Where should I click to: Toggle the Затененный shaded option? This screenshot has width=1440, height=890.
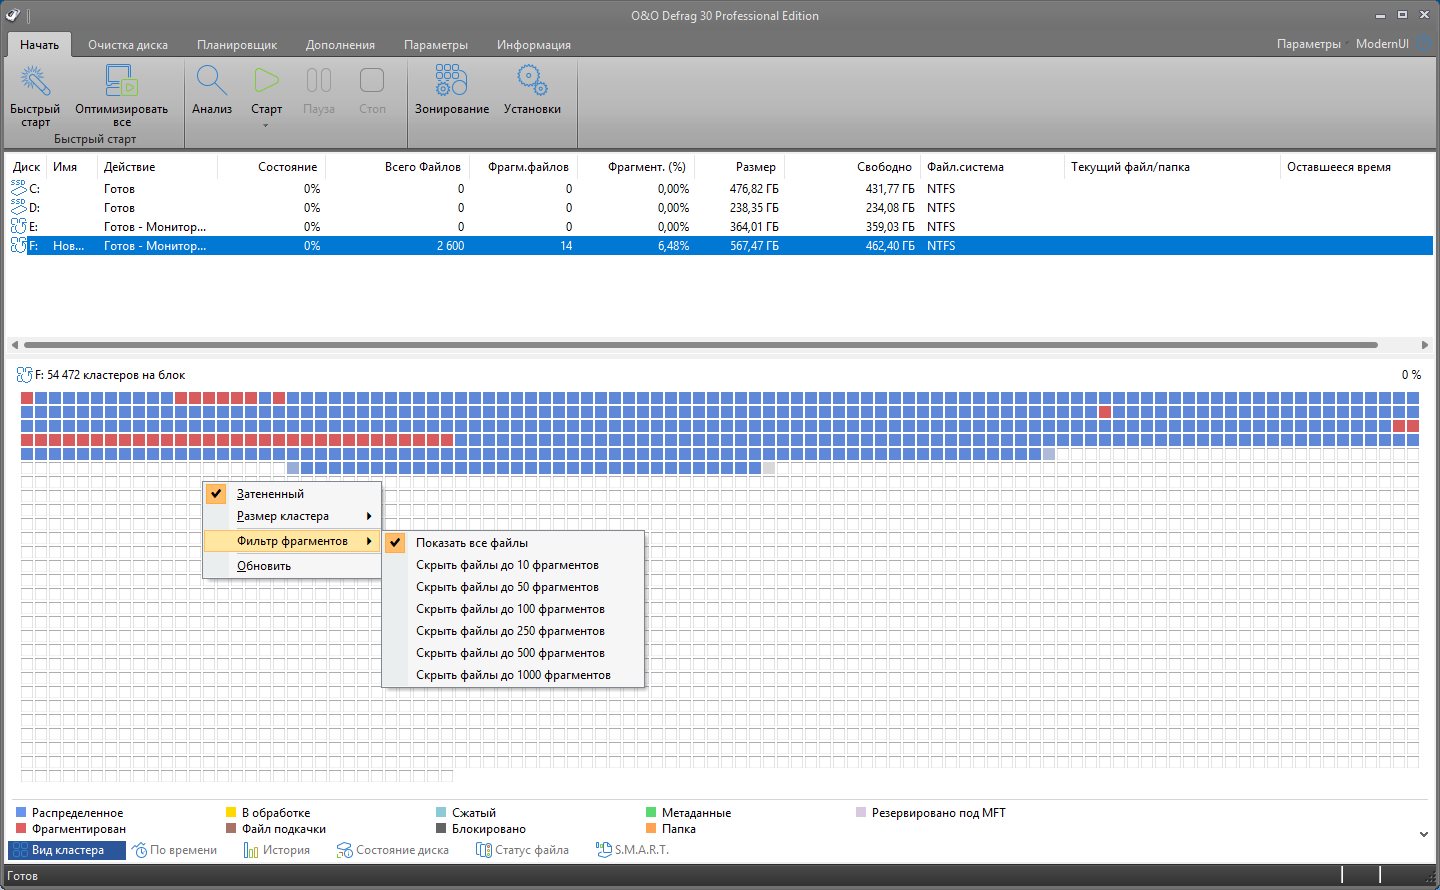click(270, 494)
